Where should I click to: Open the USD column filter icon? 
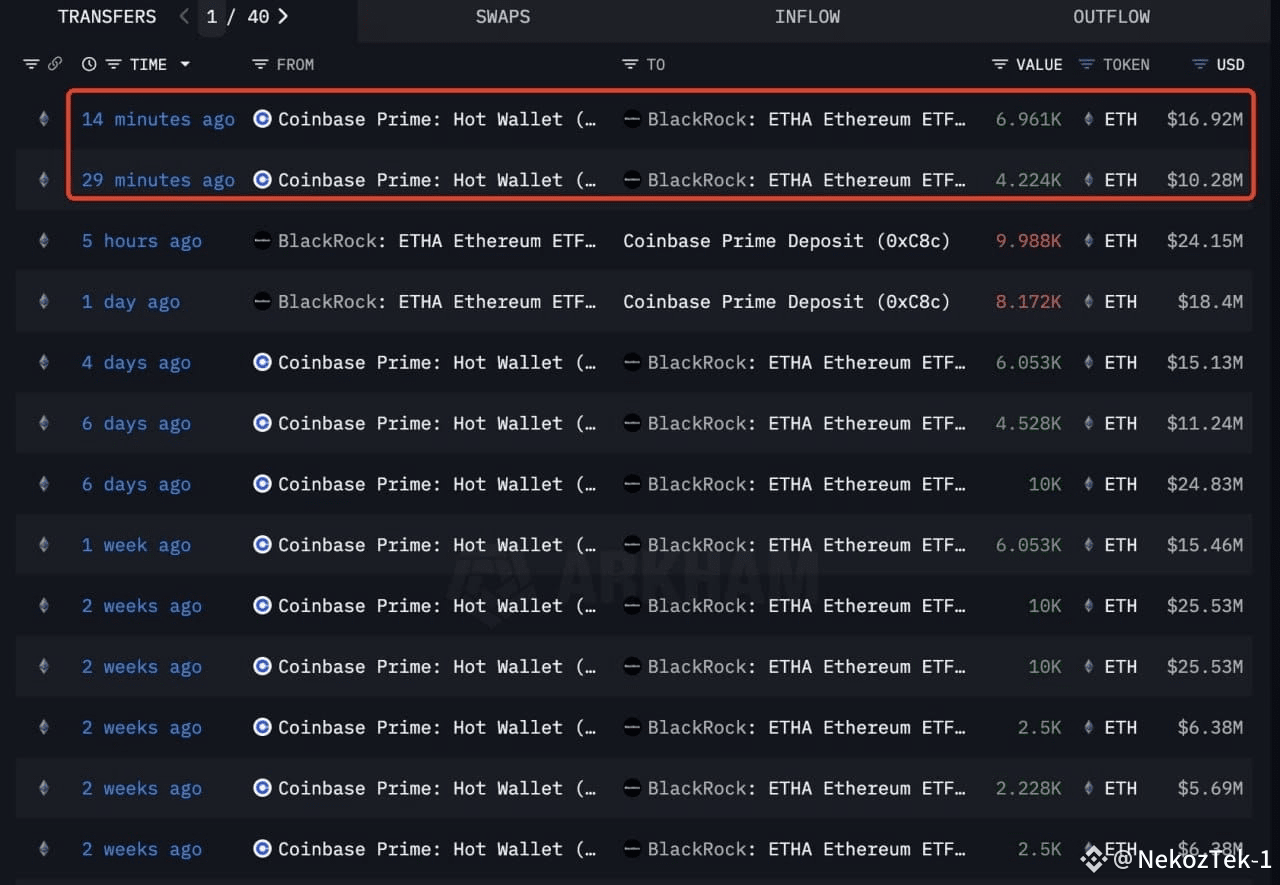coord(1201,64)
